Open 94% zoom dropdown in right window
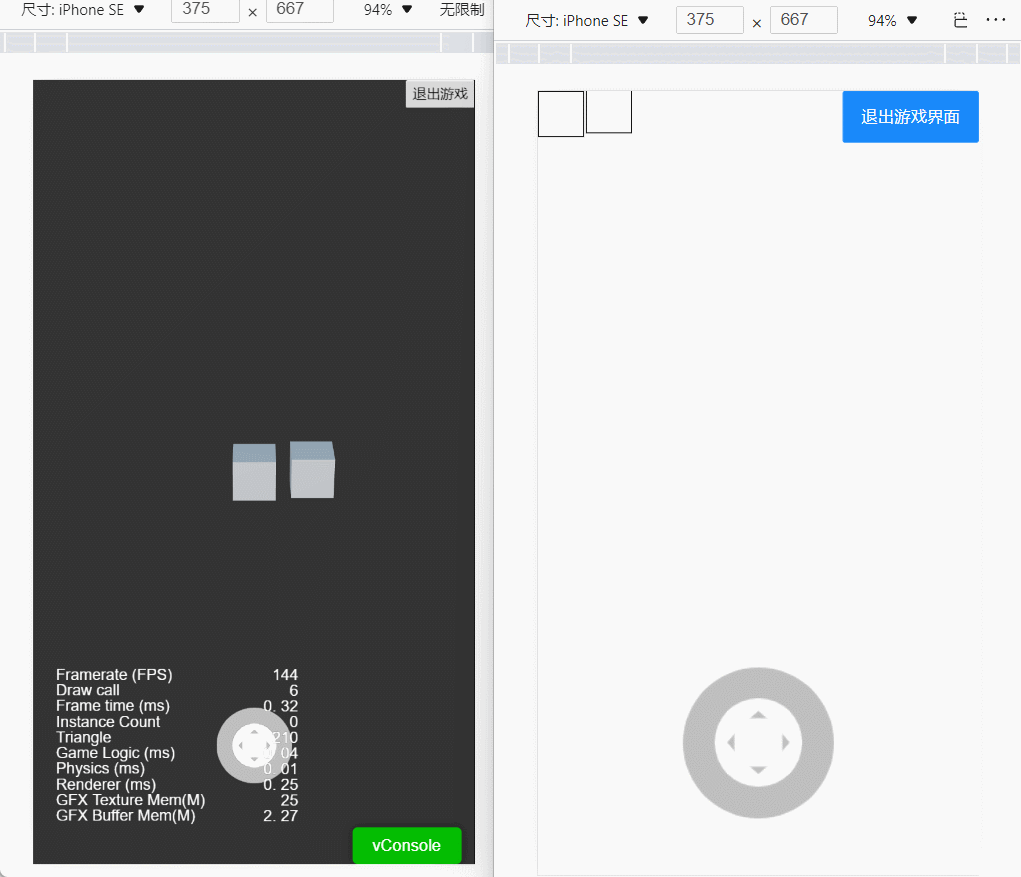 pyautogui.click(x=893, y=20)
